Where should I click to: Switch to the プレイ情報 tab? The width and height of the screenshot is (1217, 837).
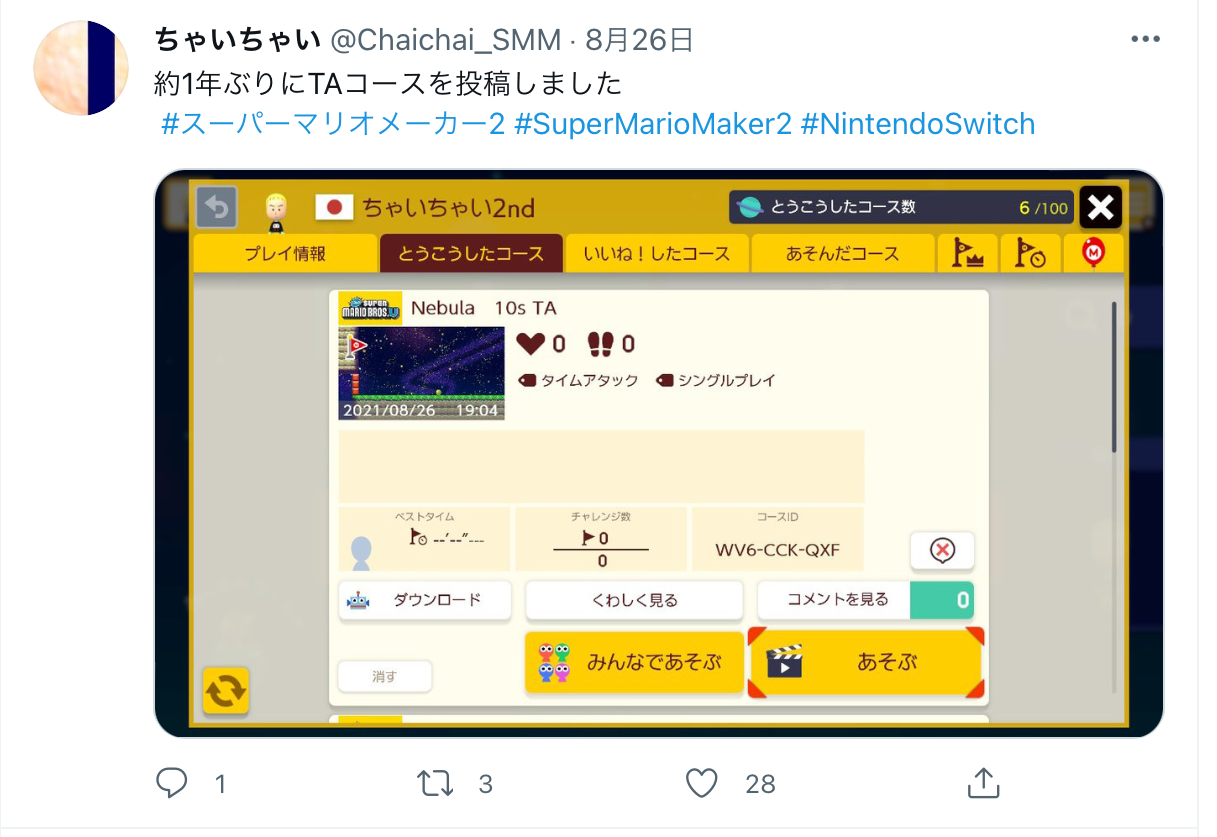tap(285, 254)
